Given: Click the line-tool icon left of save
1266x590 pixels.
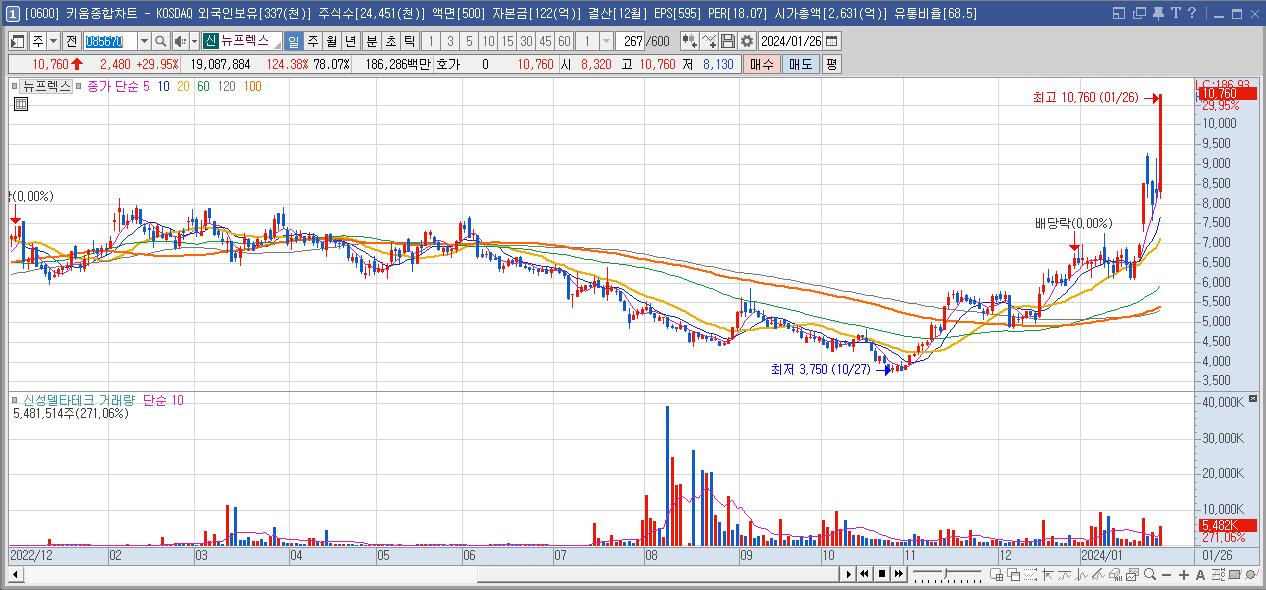Looking at the screenshot, I should [x=709, y=41].
